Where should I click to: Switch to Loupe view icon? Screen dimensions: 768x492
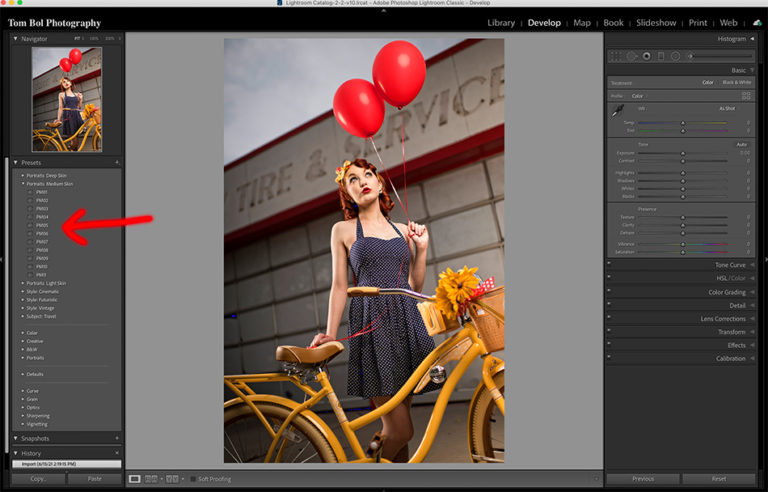(x=135, y=479)
